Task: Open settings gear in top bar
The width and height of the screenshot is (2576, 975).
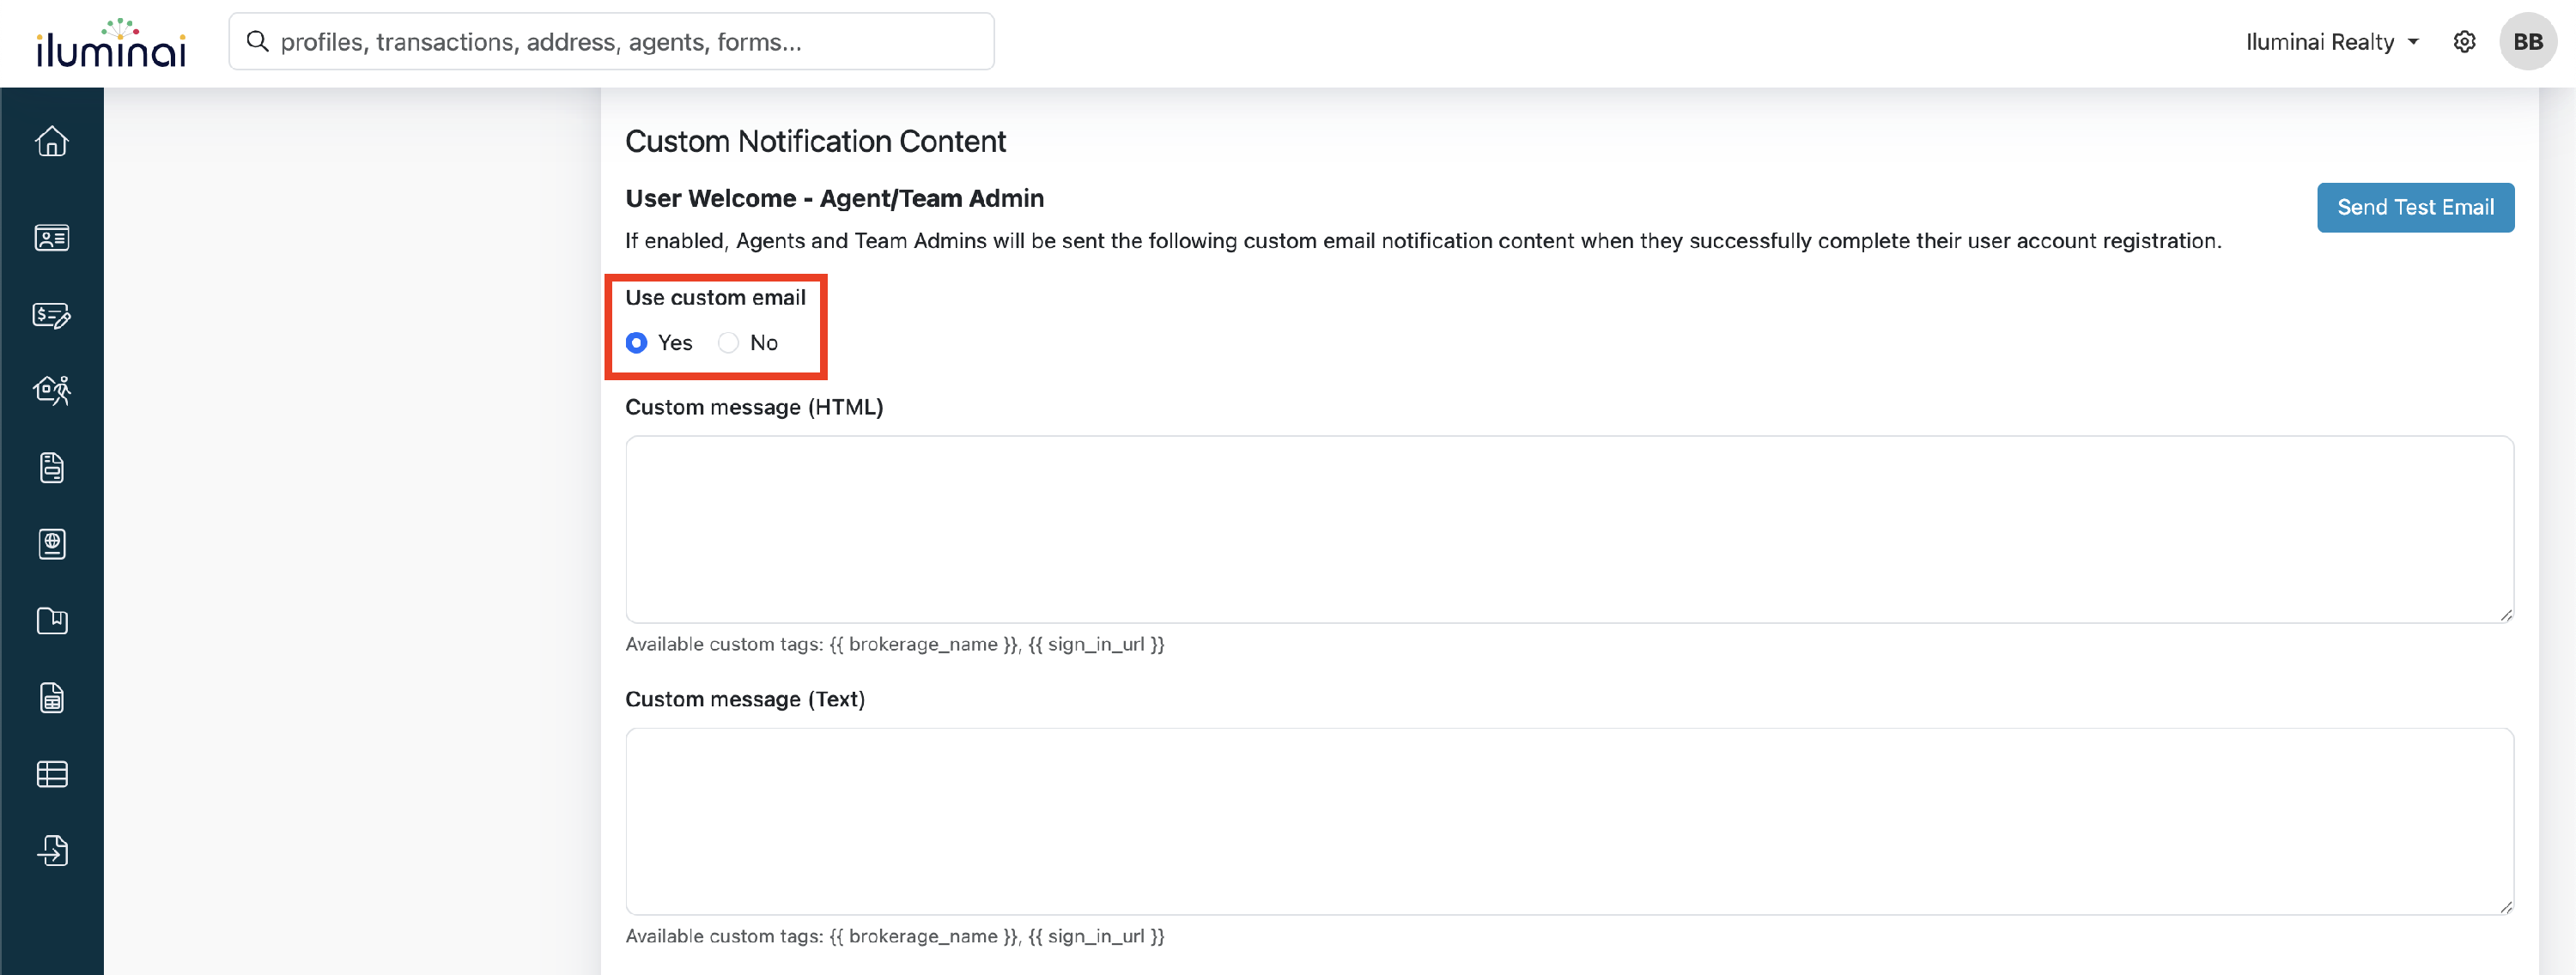Action: (2464, 42)
